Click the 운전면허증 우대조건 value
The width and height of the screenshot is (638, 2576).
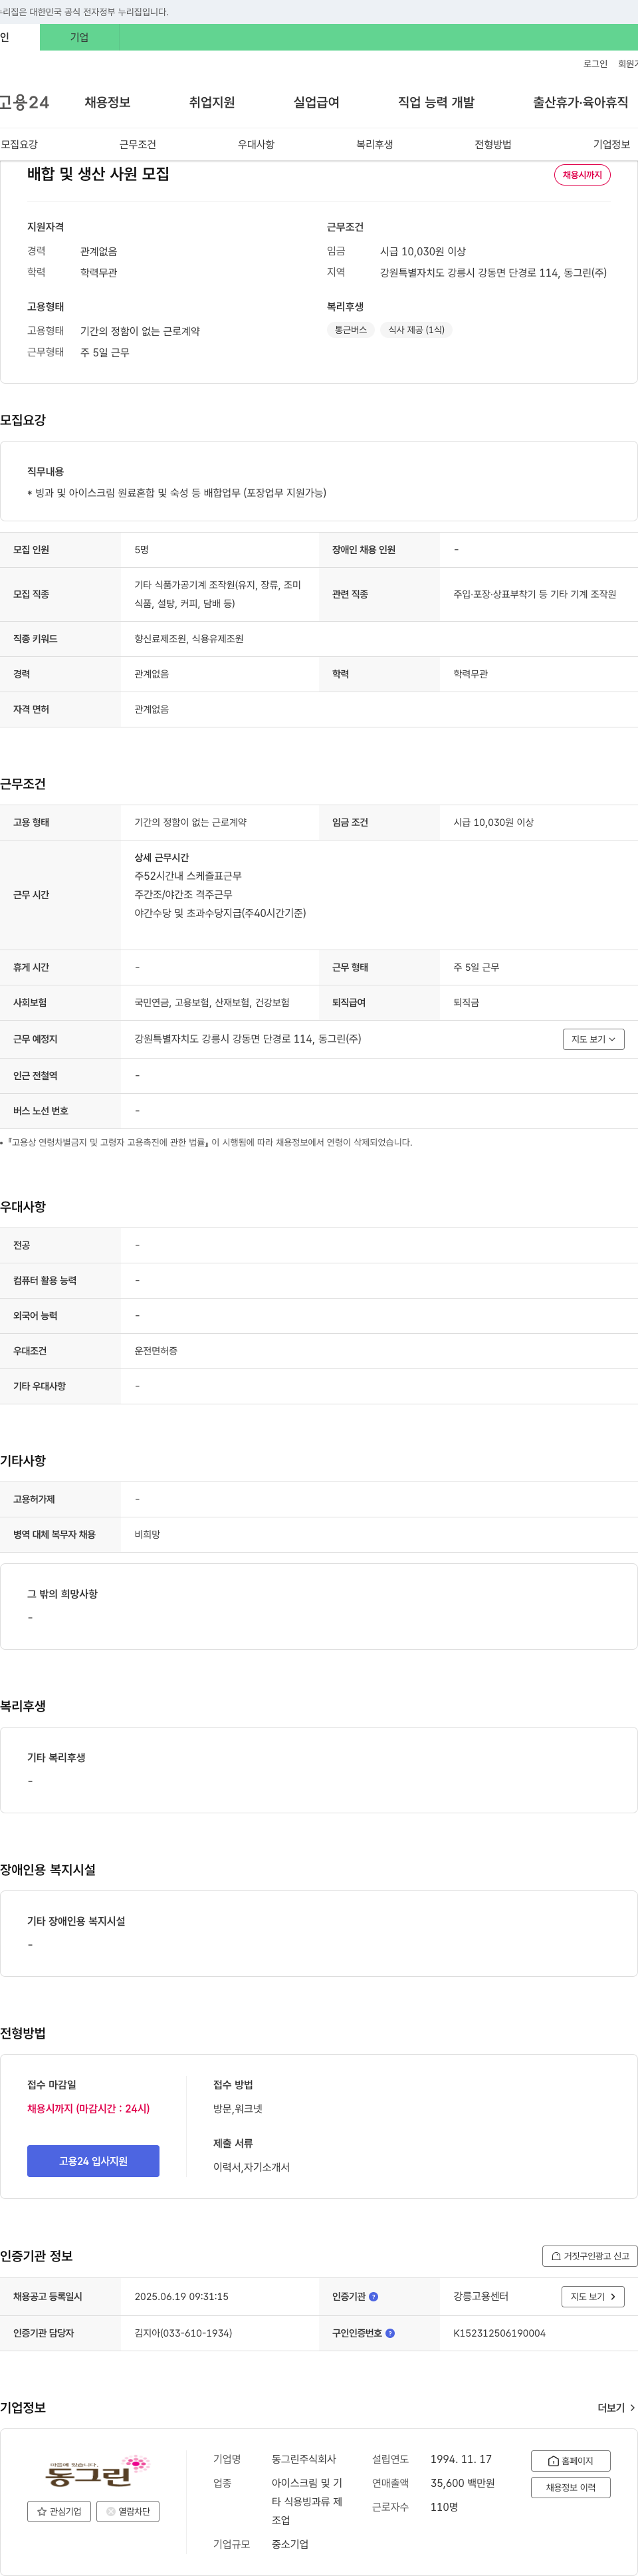[156, 1351]
